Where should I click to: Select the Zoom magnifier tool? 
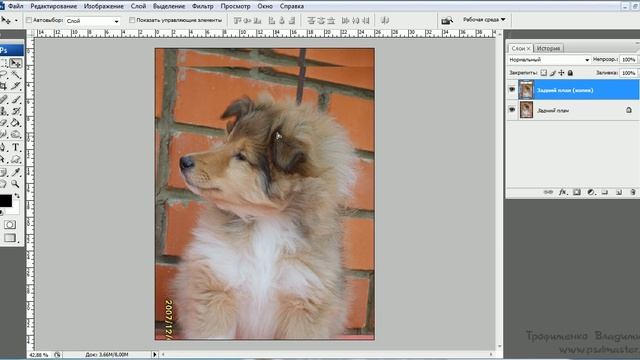click(16, 184)
